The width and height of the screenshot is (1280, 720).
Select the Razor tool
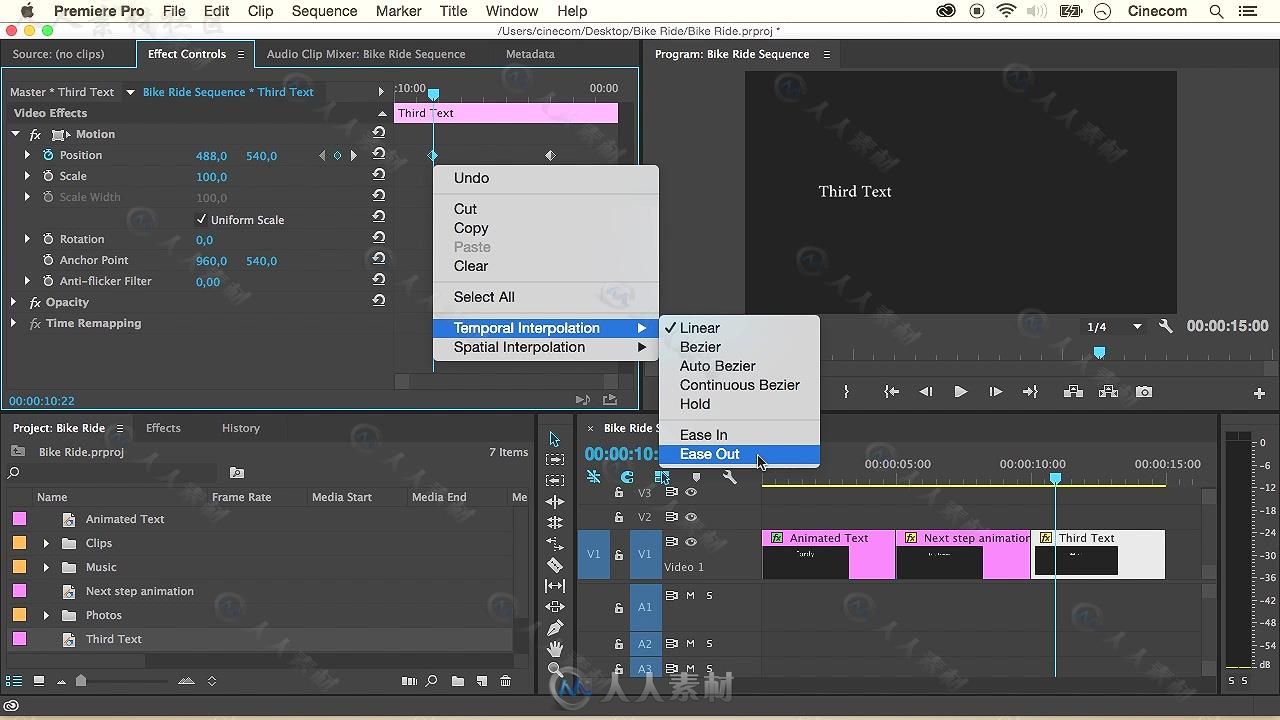pyautogui.click(x=555, y=565)
